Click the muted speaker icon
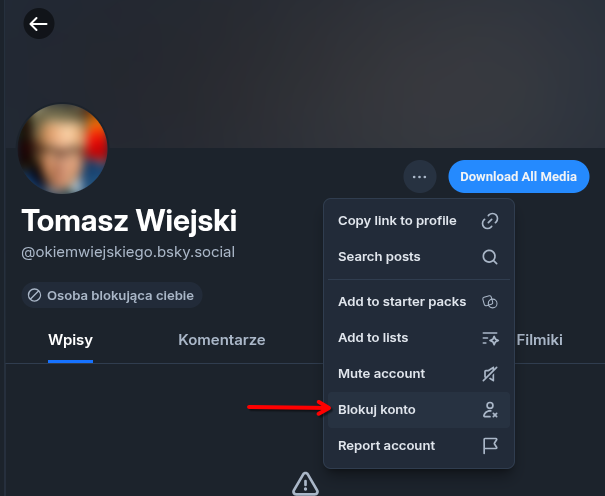This screenshot has width=605, height=496. click(490, 374)
